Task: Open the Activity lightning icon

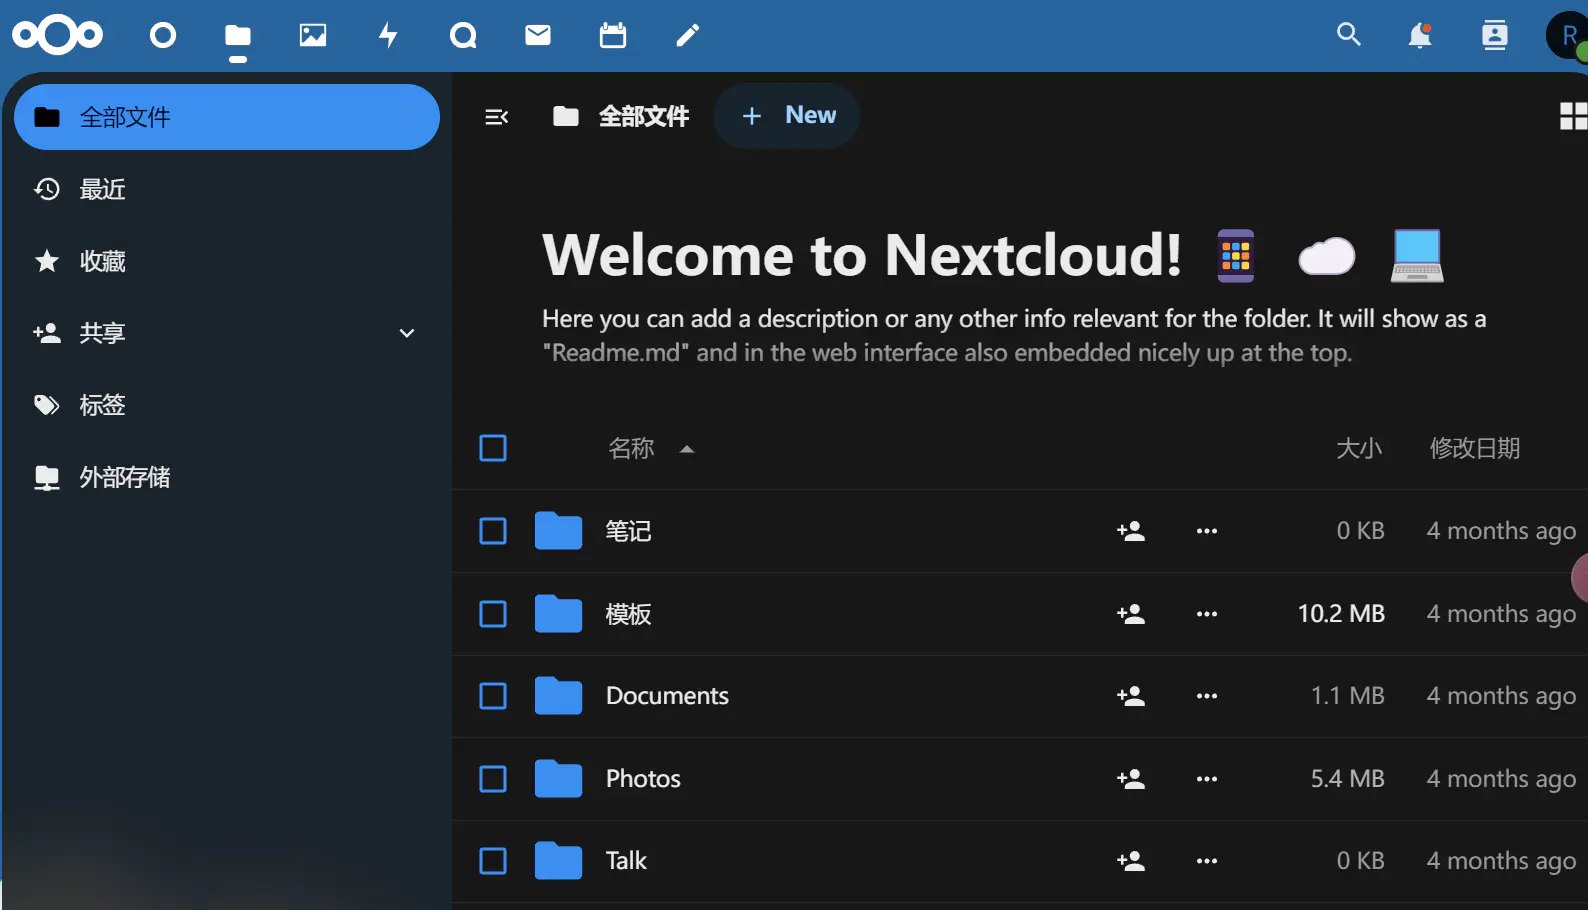Action: [x=388, y=36]
